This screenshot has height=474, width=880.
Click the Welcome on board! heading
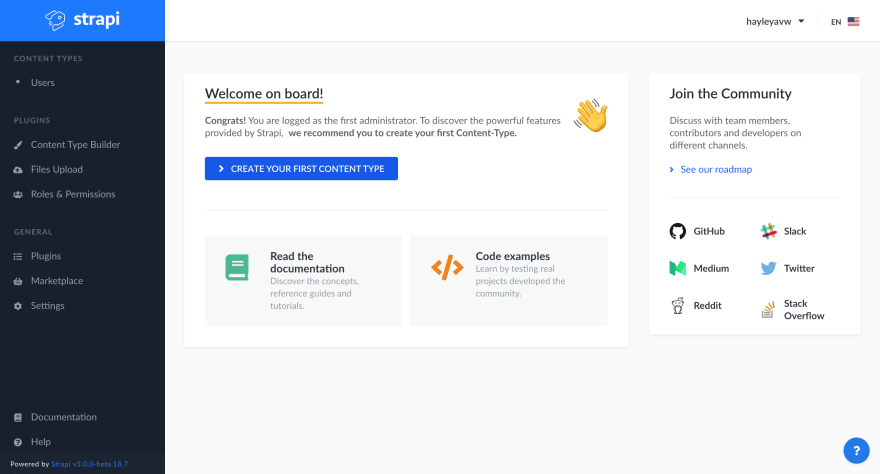pyautogui.click(x=264, y=94)
